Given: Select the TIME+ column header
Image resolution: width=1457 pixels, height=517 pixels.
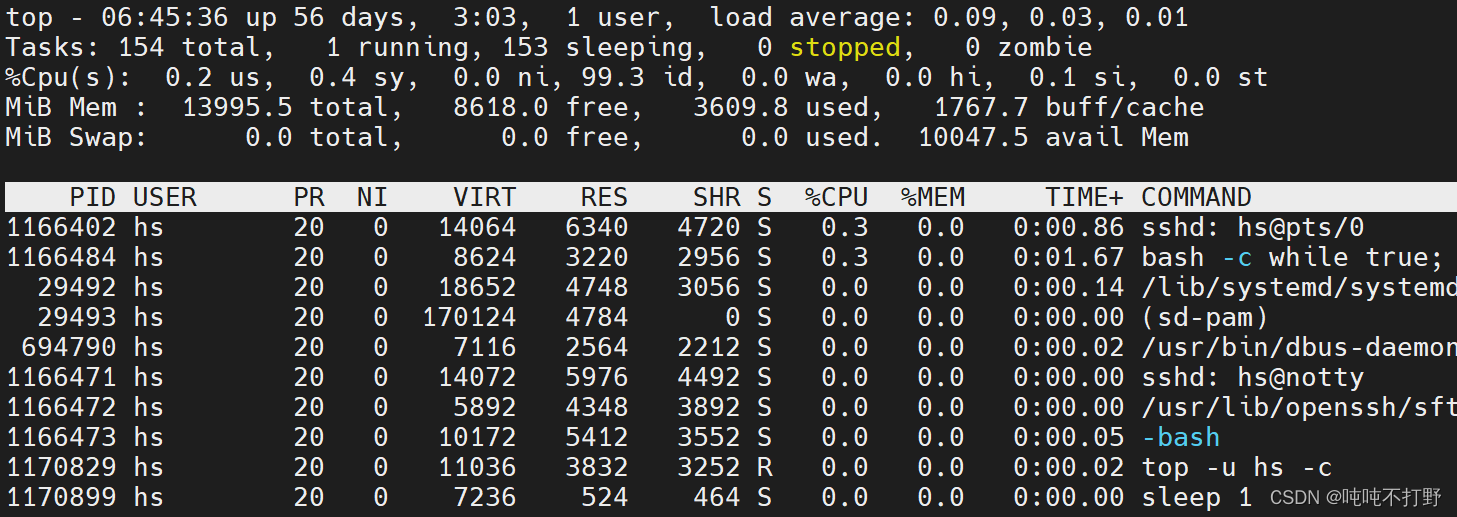Looking at the screenshot, I should (x=1085, y=197).
